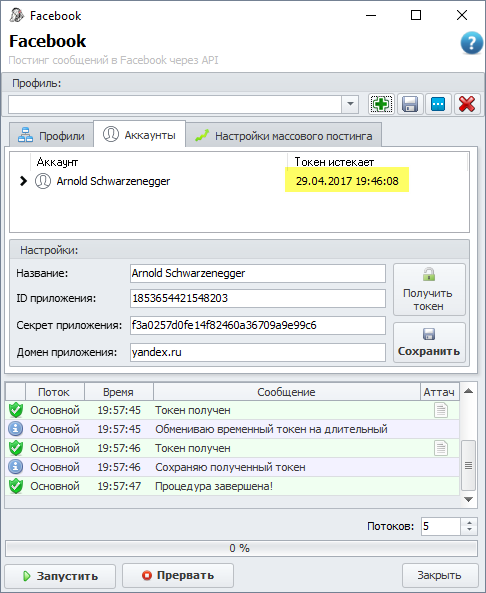This screenshot has width=486, height=593.
Task: Click the log scrollbar down arrow
Action: point(469,500)
